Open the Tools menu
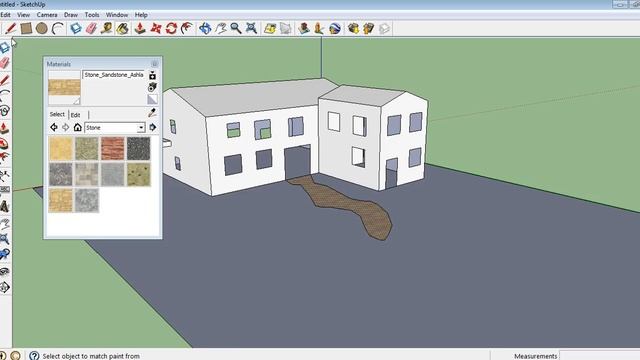This screenshot has height=360, width=640. (x=92, y=15)
